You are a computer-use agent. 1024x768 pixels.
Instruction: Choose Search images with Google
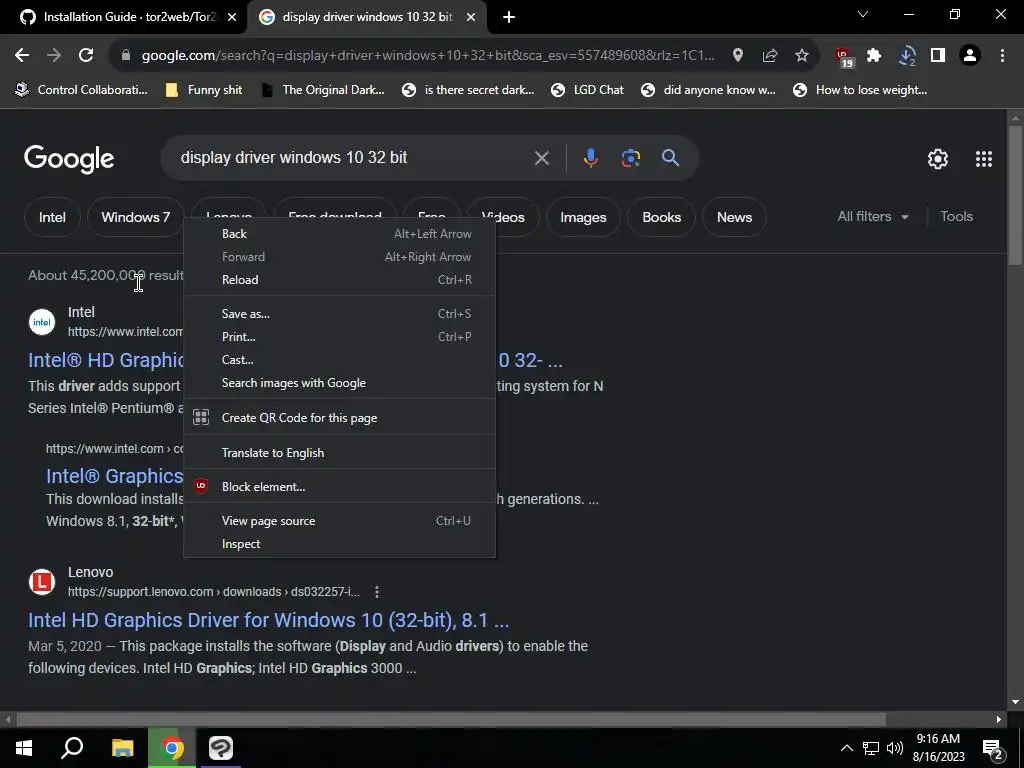pyautogui.click(x=339, y=383)
